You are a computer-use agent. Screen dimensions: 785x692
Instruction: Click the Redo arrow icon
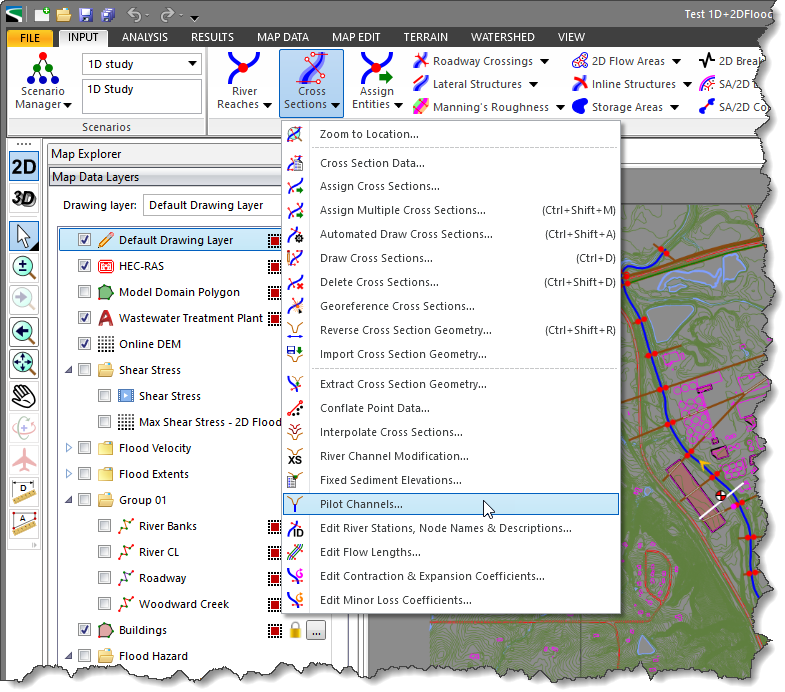pyautogui.click(x=167, y=15)
